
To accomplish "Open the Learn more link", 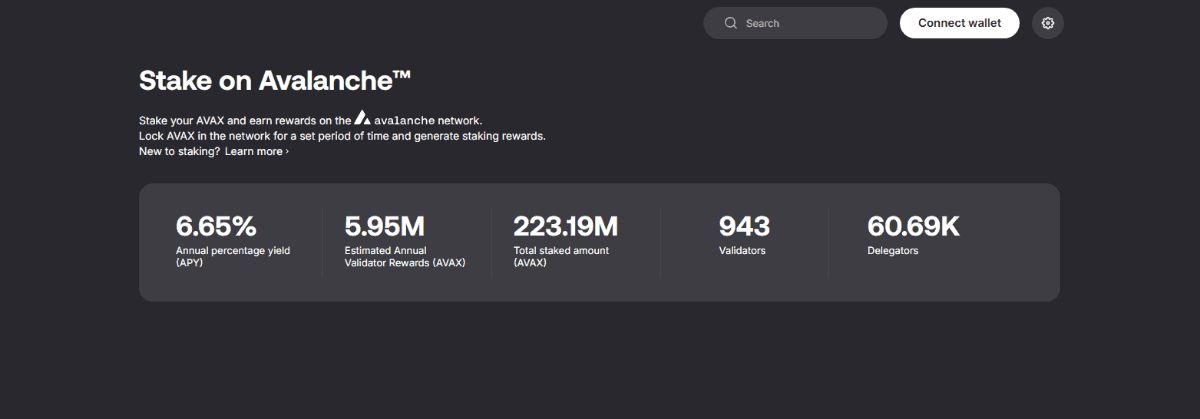I will click(257, 151).
